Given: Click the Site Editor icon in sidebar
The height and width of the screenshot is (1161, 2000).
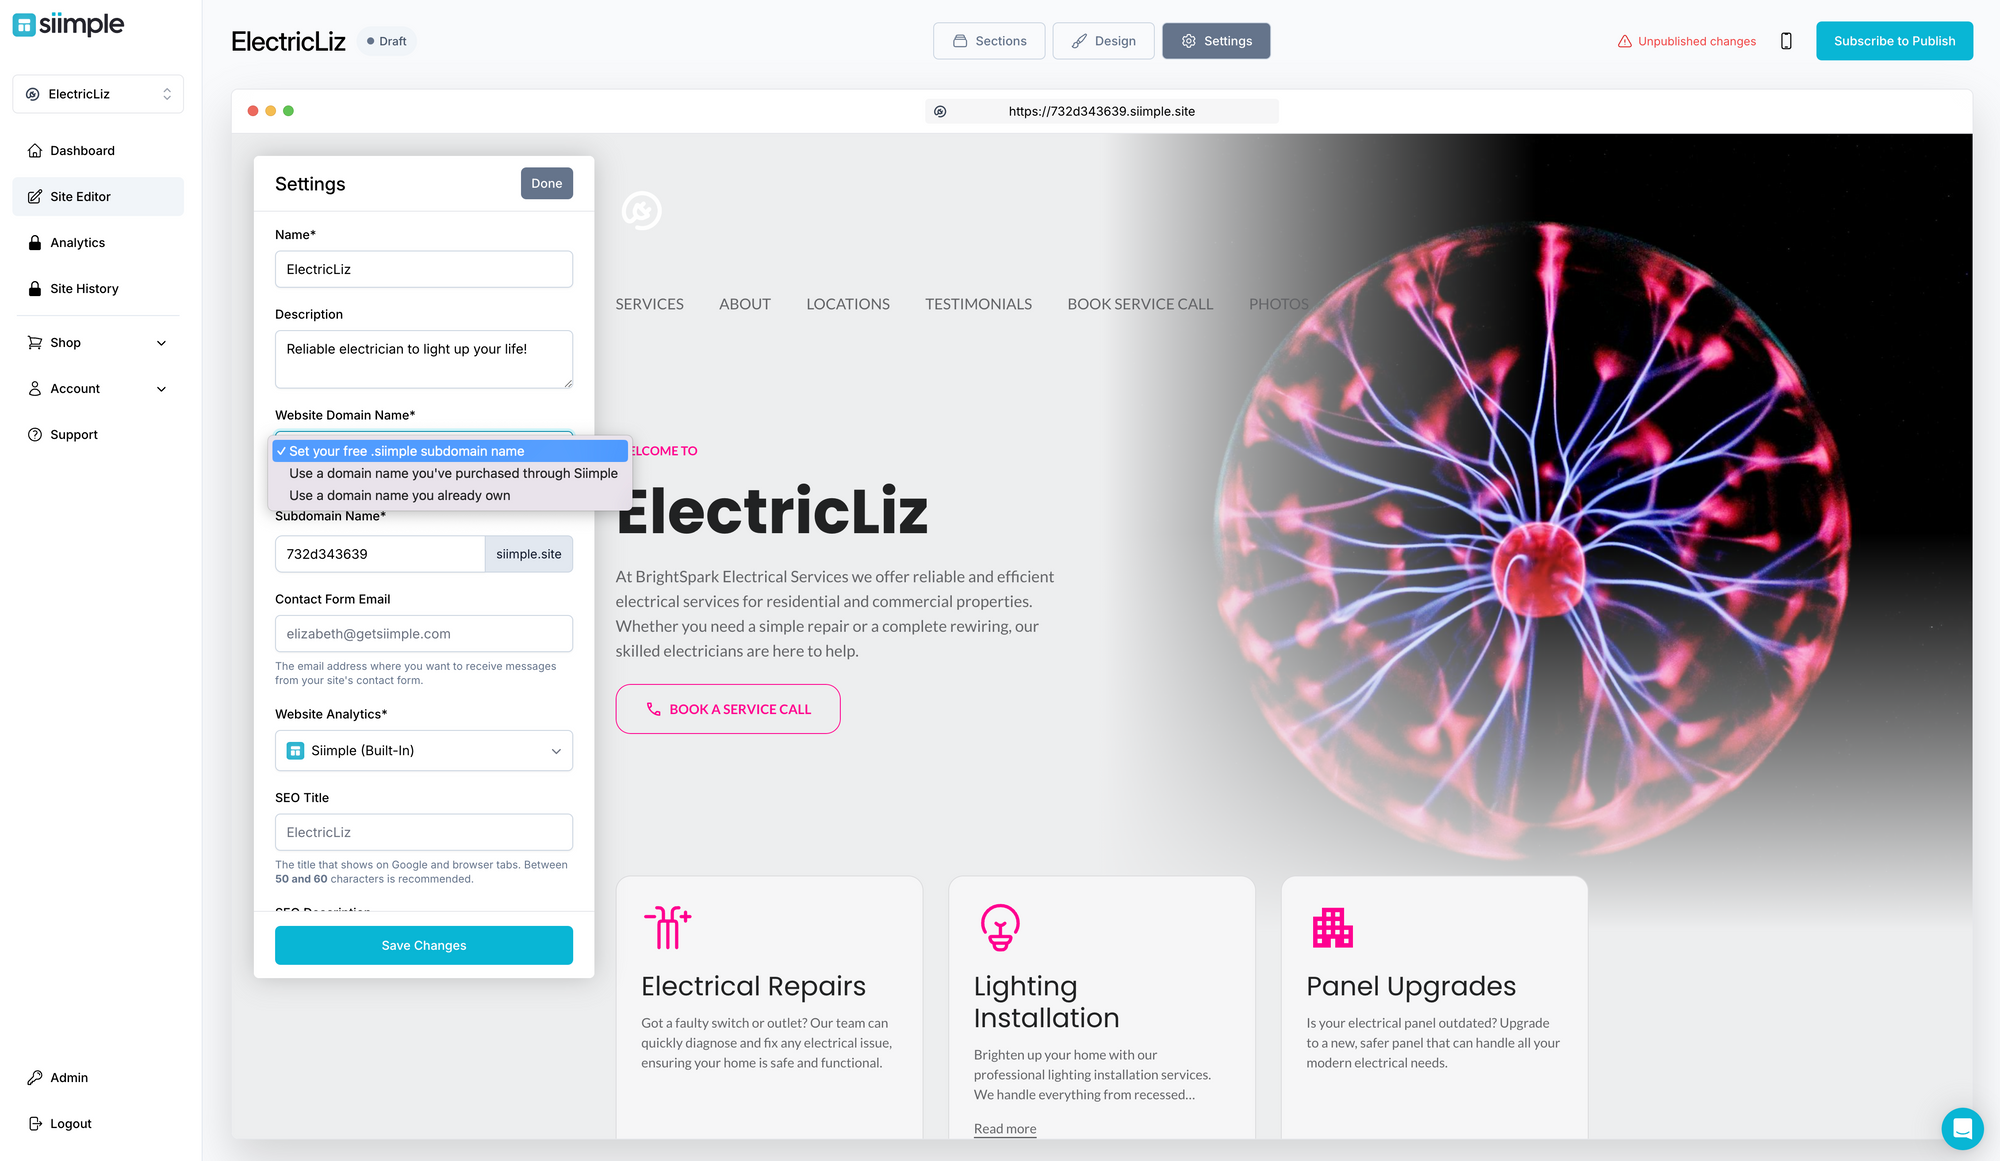Looking at the screenshot, I should coord(35,196).
